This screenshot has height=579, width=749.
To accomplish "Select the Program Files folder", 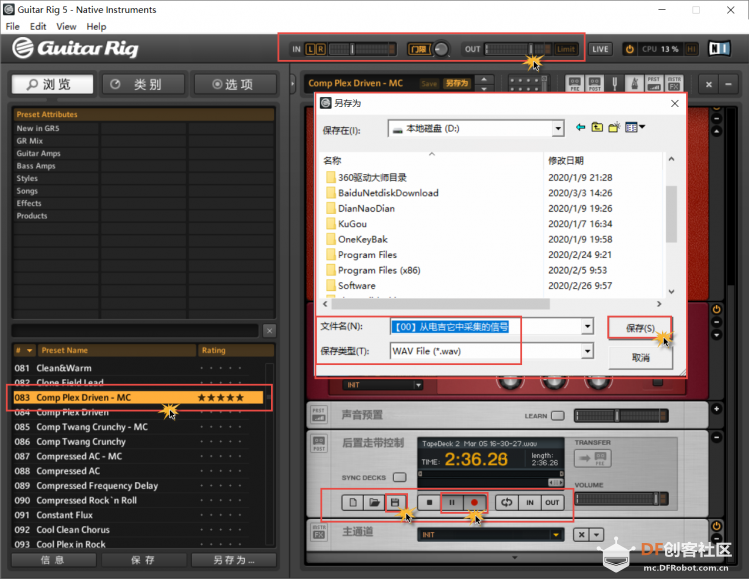I will 367,255.
